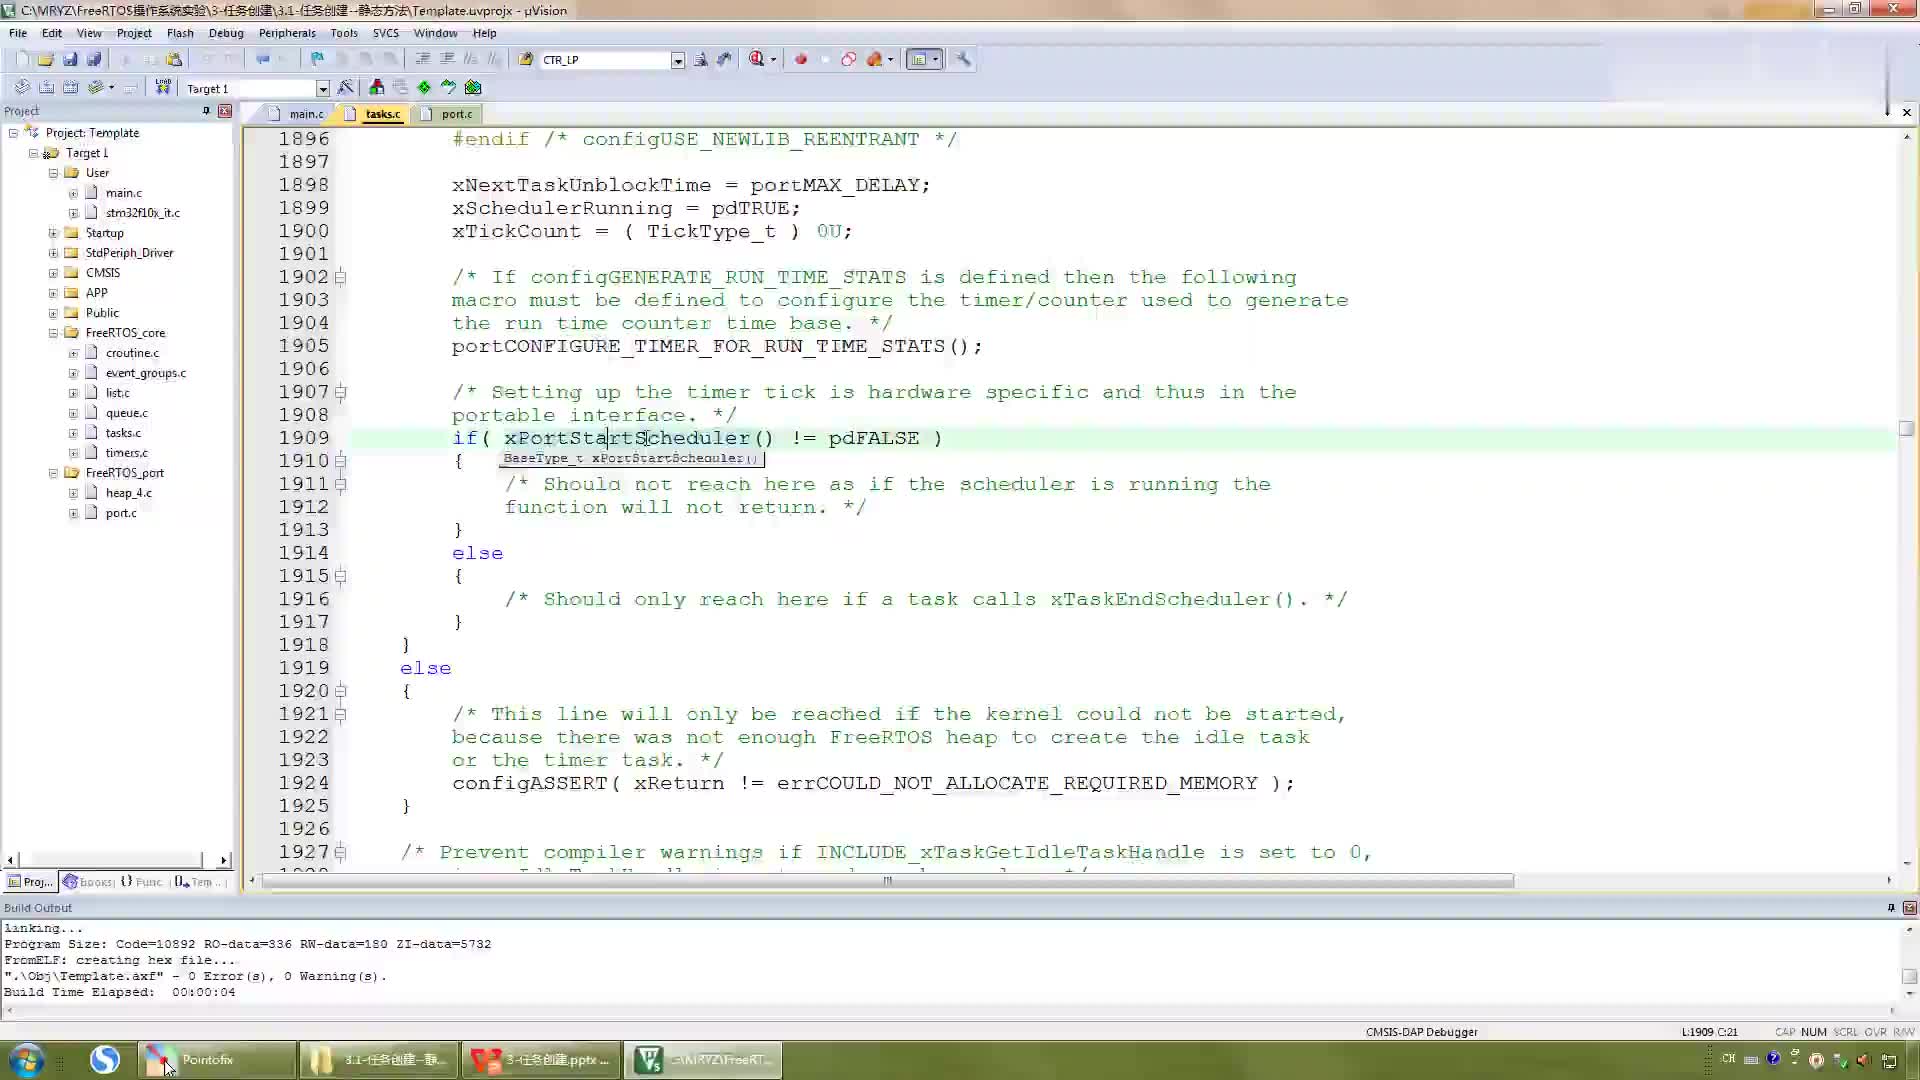1920x1080 pixels.
Task: Click the Rebuild all target files icon
Action: (70, 87)
